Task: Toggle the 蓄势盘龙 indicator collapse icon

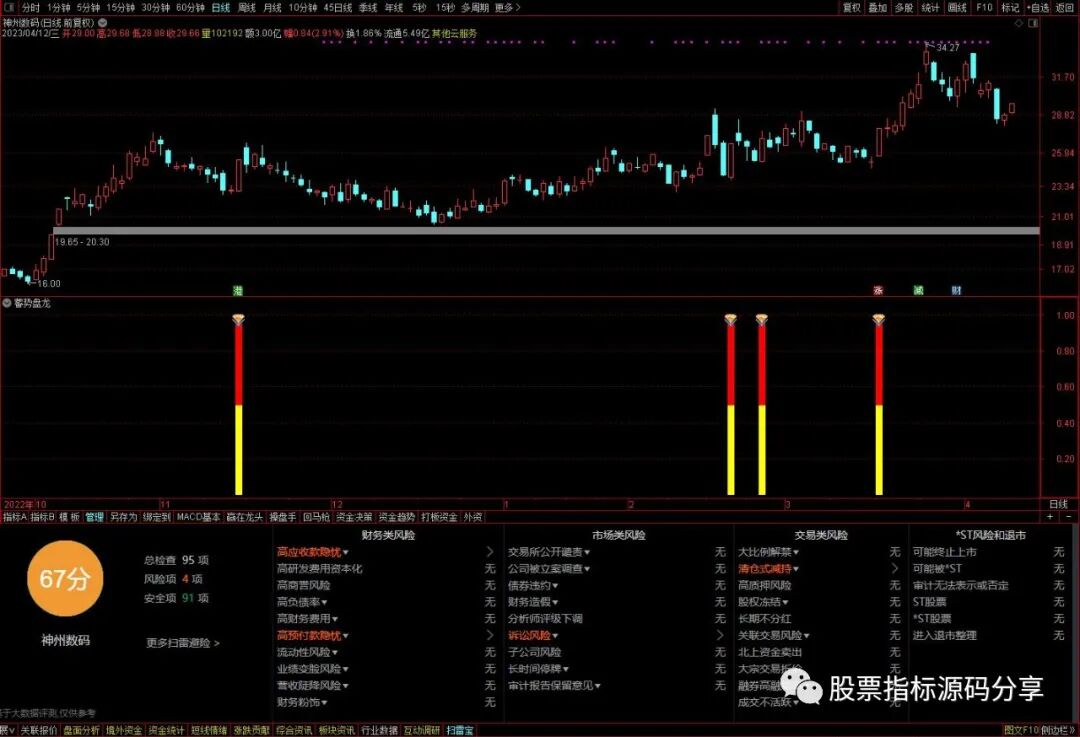Action: point(7,303)
